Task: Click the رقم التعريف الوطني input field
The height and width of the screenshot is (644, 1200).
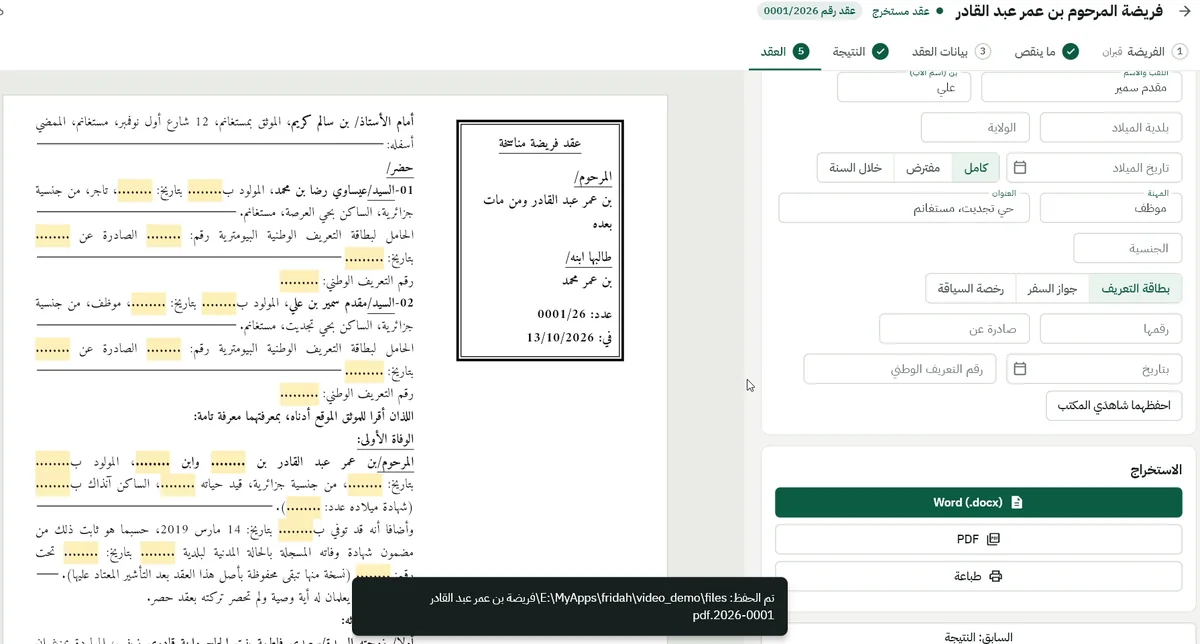Action: point(900,369)
